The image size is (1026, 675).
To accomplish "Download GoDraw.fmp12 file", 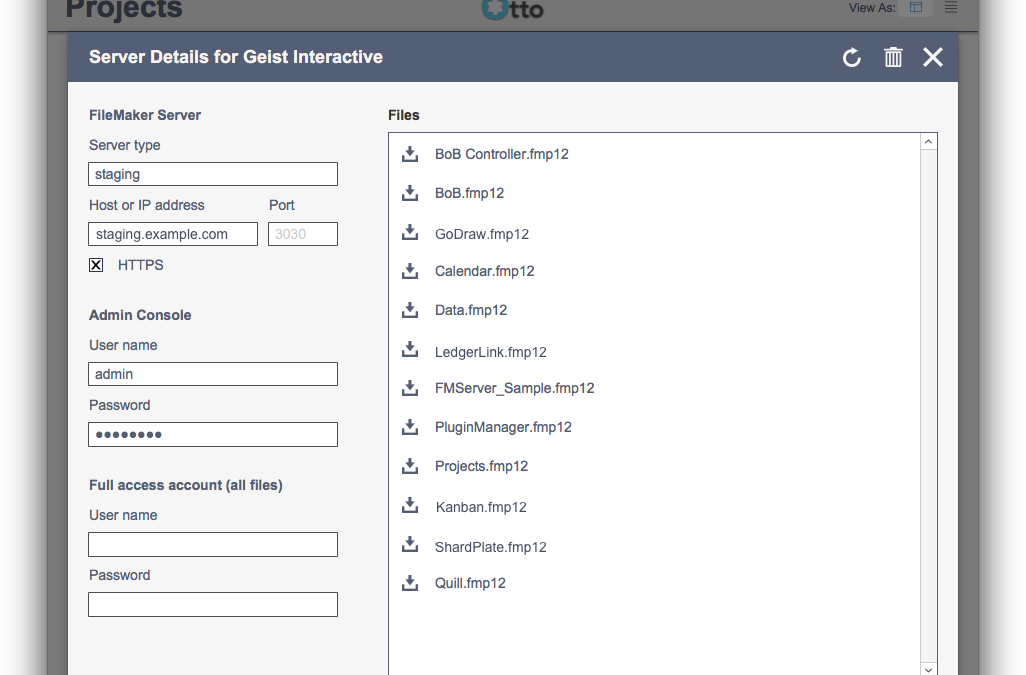I will (x=410, y=232).
